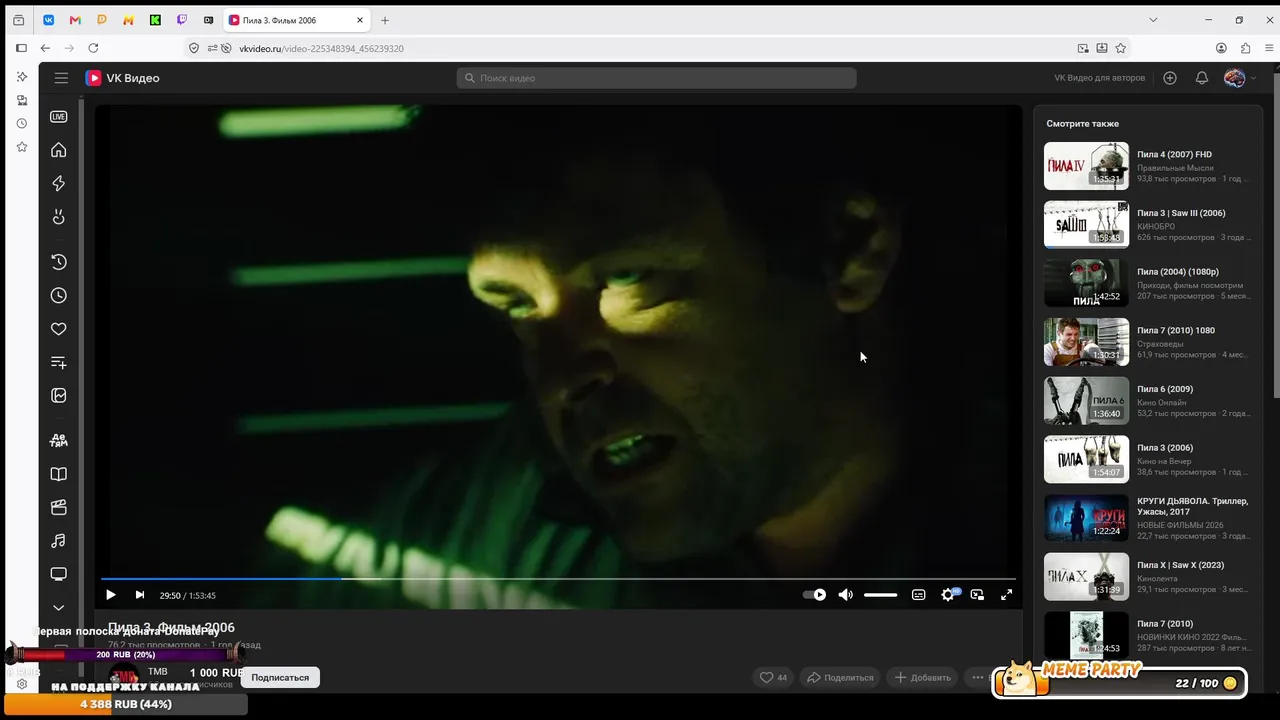Open Пила 4 (2007) FHD recommended video

[x=1148, y=166]
